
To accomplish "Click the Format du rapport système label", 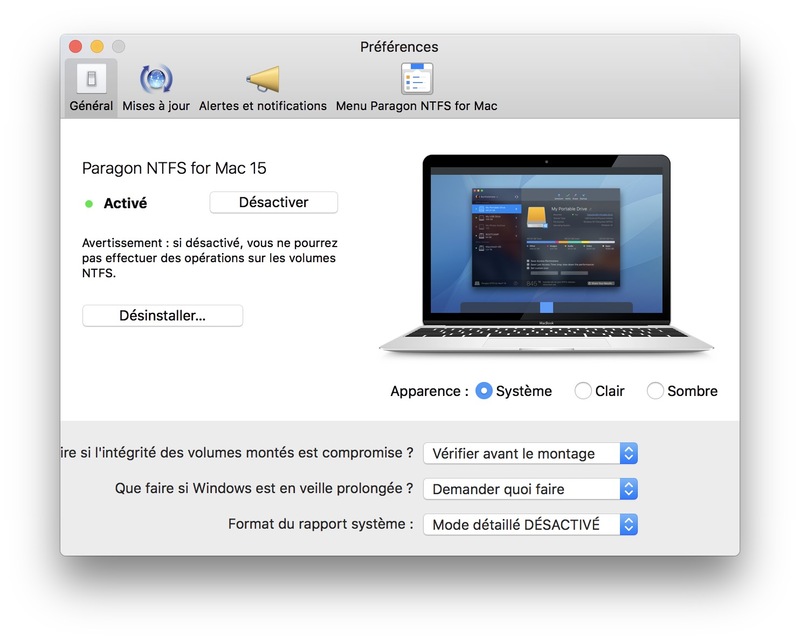I will click(320, 524).
